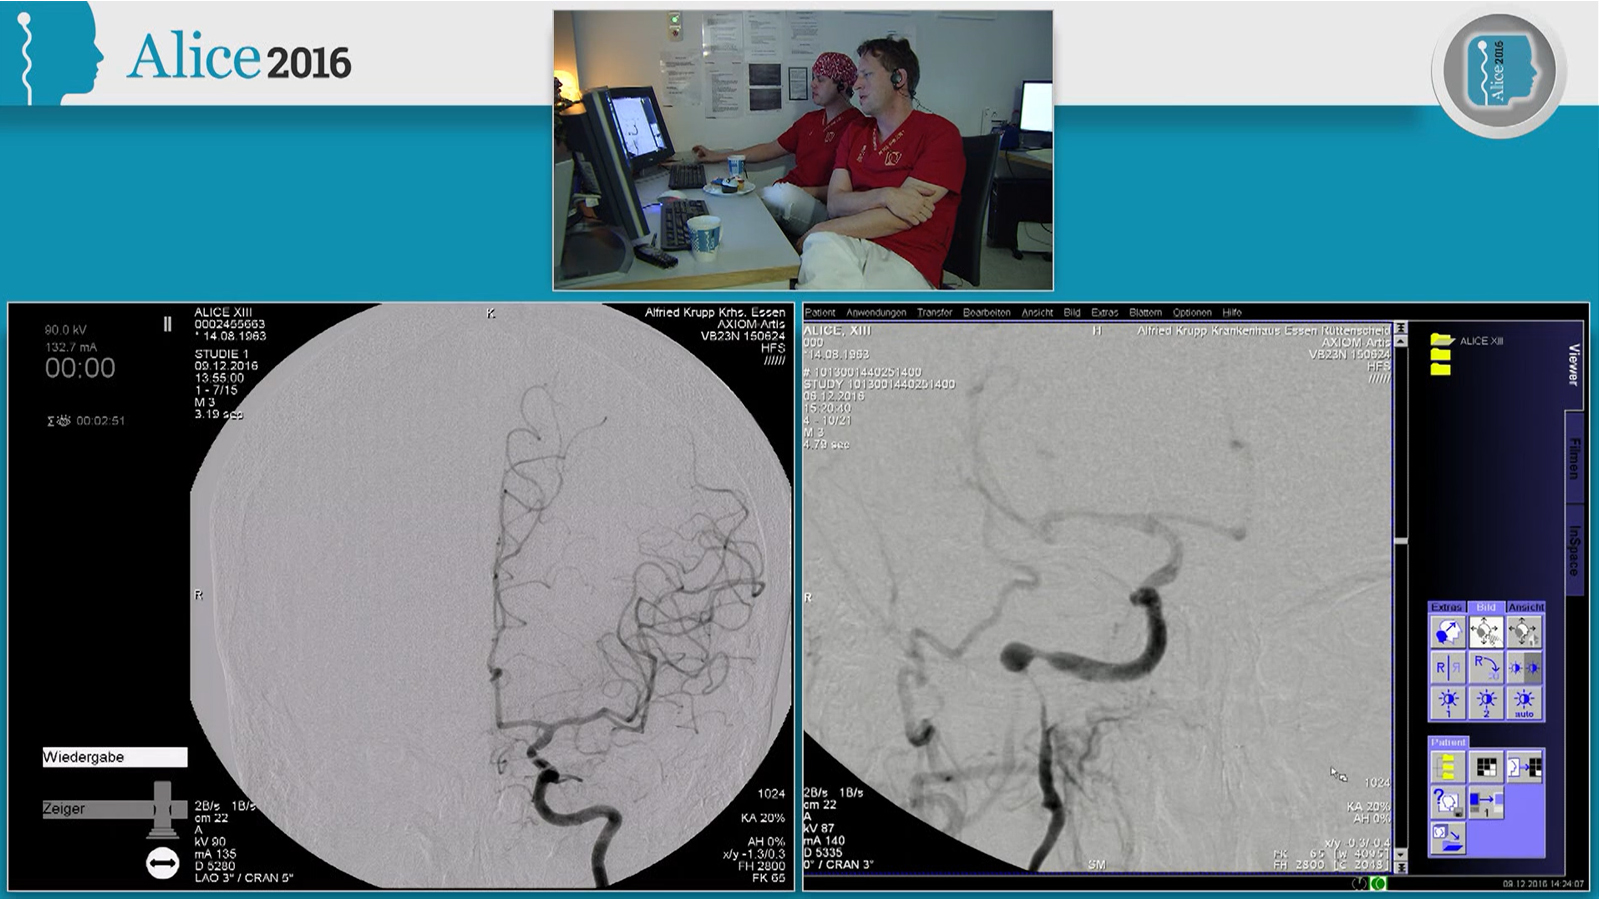The height and width of the screenshot is (899, 1599).
Task: Click the rotate image icon beside R|R
Action: (x=1486, y=667)
